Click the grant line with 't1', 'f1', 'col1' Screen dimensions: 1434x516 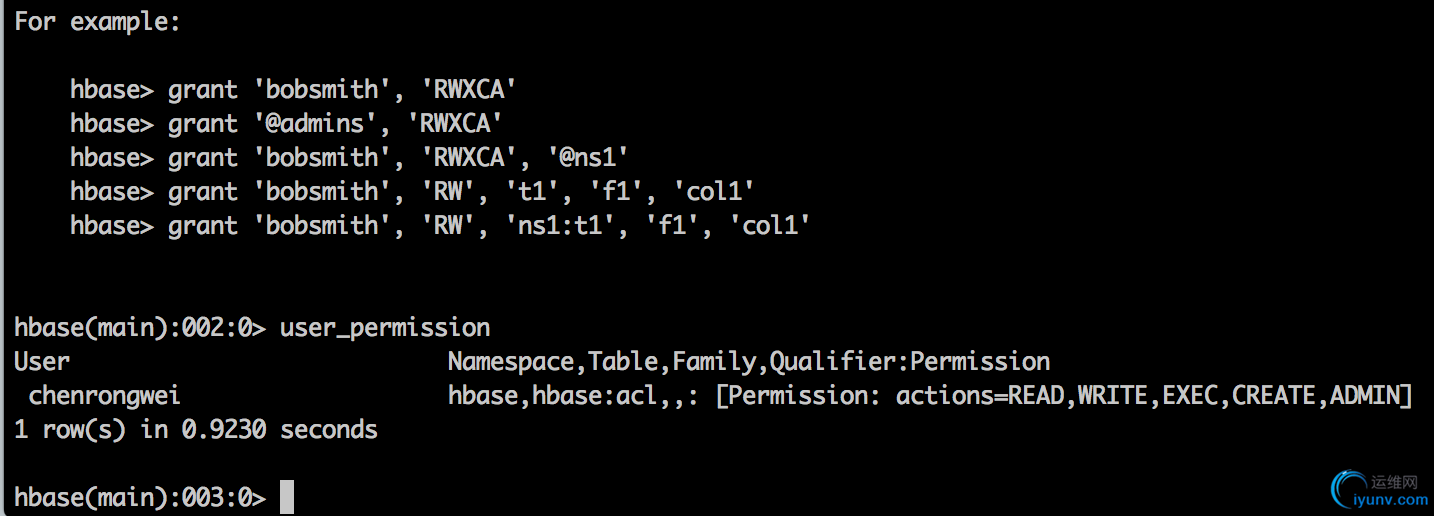412,192
